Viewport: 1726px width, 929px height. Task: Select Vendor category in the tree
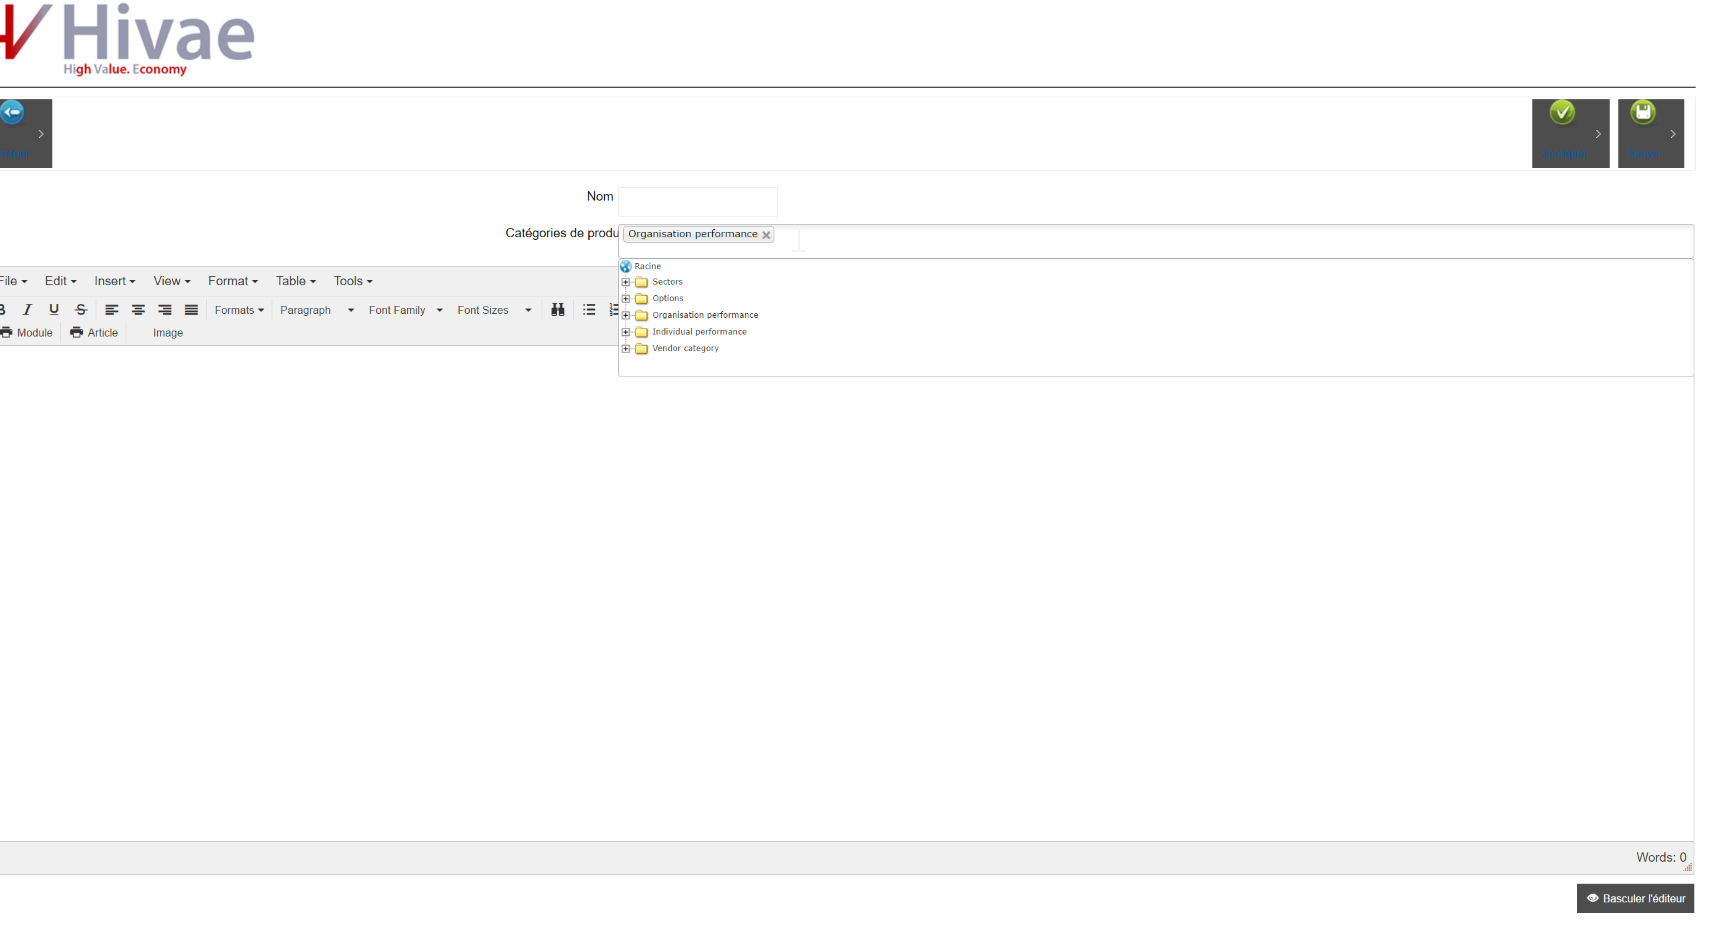point(685,348)
